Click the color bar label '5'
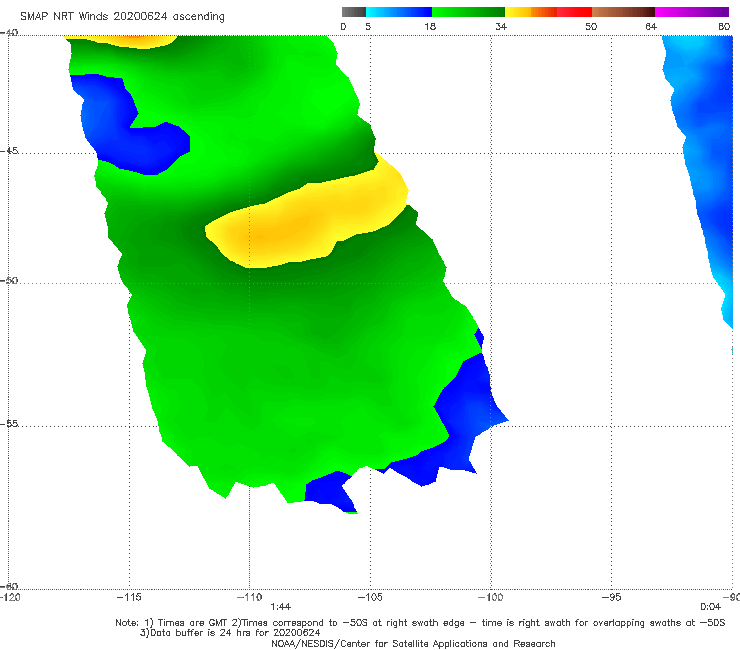 pyautogui.click(x=368, y=26)
